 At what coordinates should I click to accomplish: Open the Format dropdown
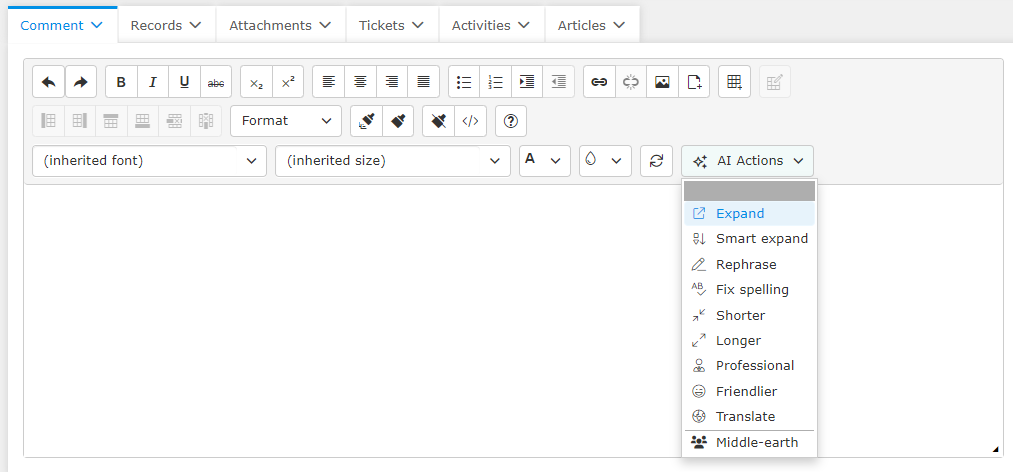286,121
